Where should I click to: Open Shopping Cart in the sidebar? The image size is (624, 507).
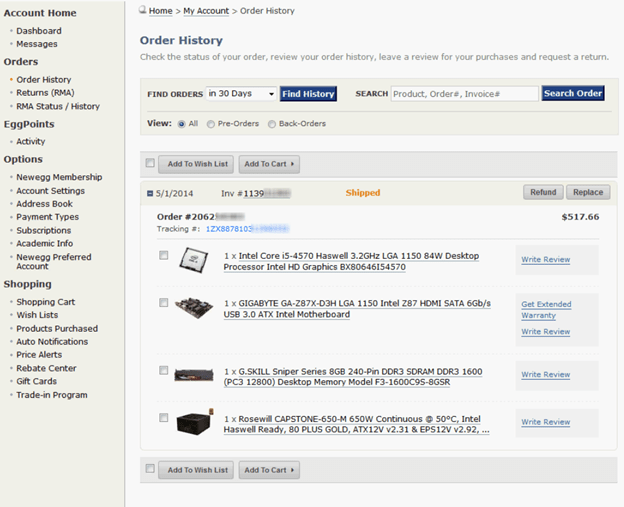46,302
